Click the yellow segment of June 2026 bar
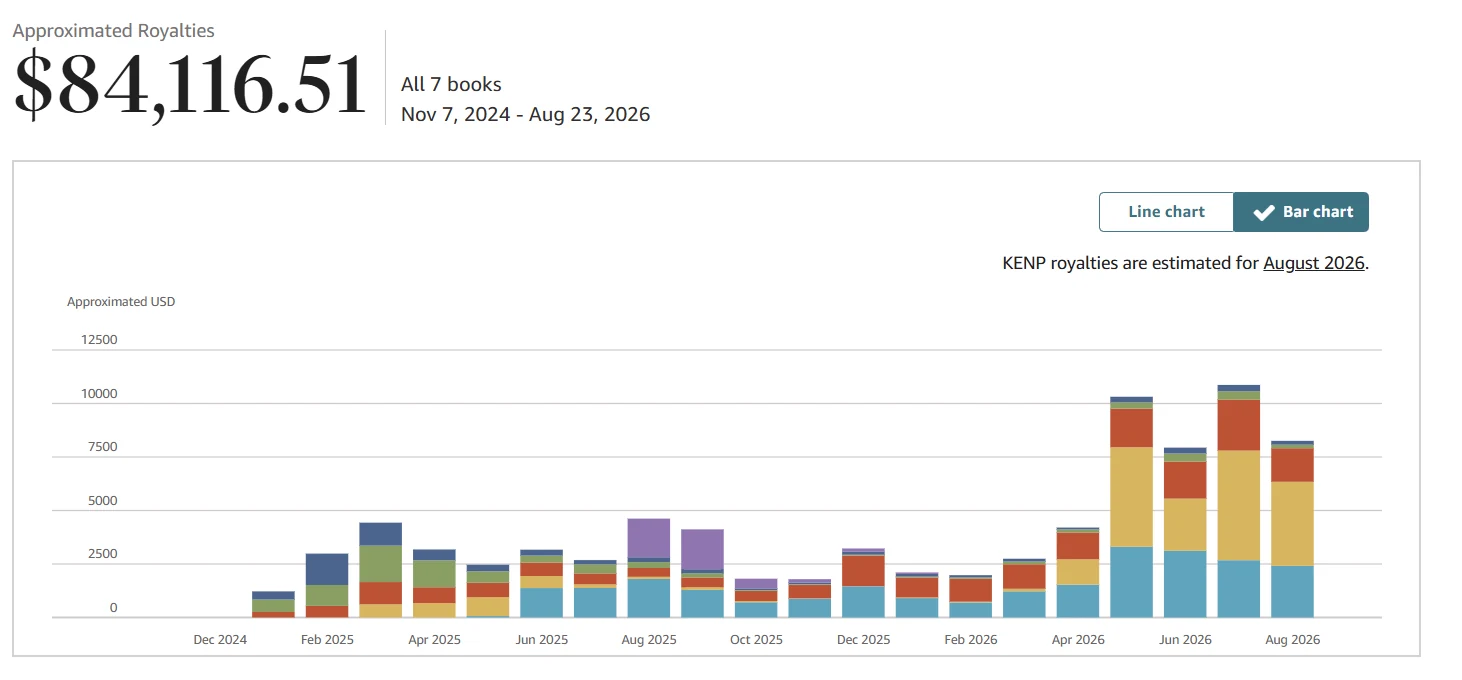Viewport: 1462px width, 680px height. tap(1185, 525)
